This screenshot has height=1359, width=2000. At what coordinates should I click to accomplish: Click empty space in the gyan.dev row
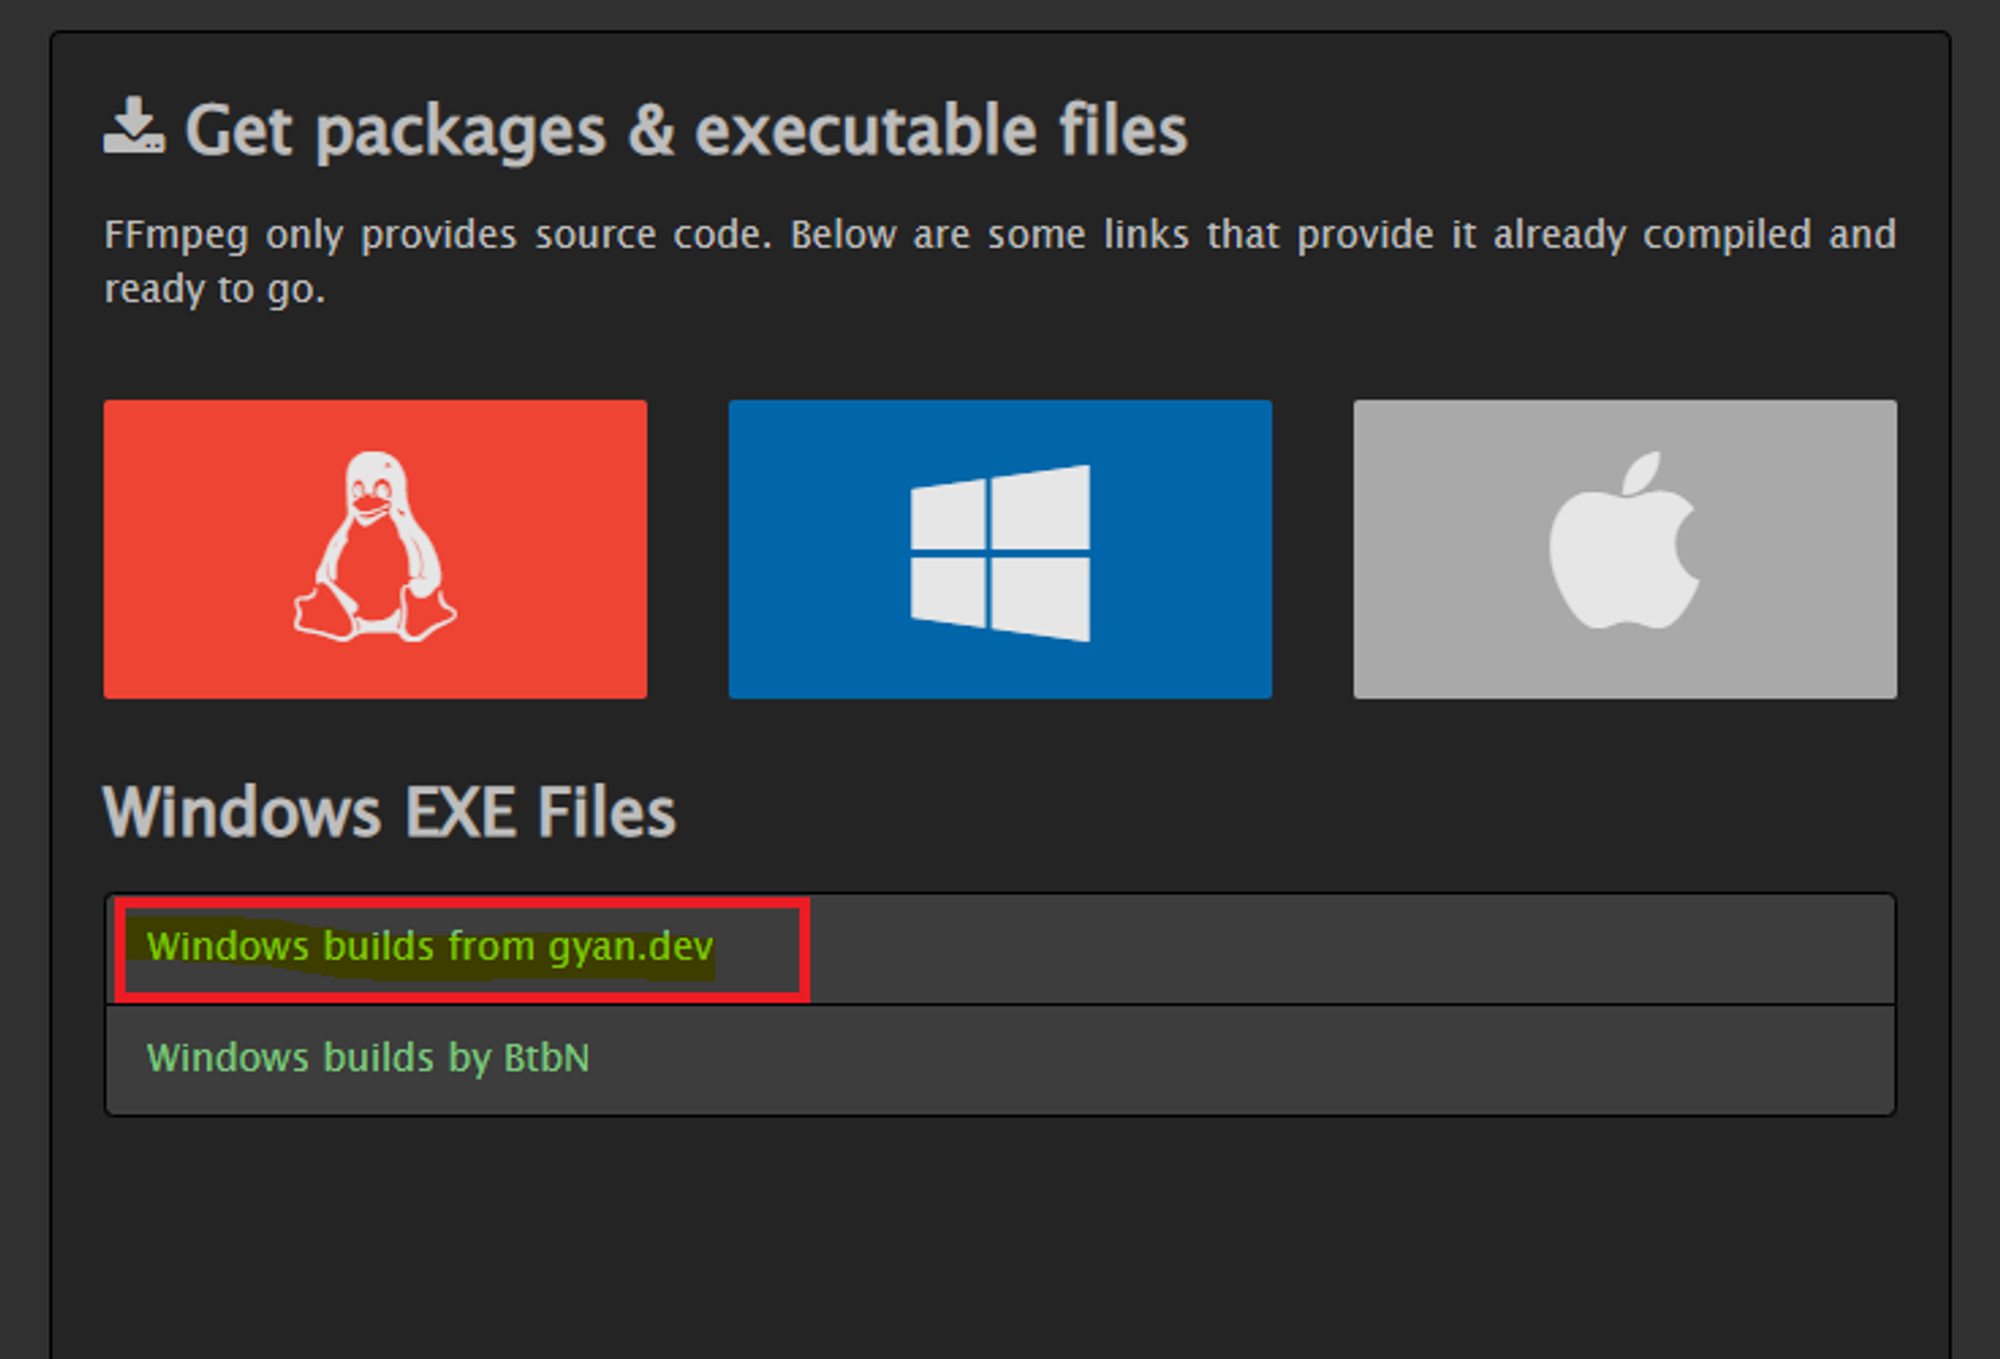pyautogui.click(x=1350, y=949)
